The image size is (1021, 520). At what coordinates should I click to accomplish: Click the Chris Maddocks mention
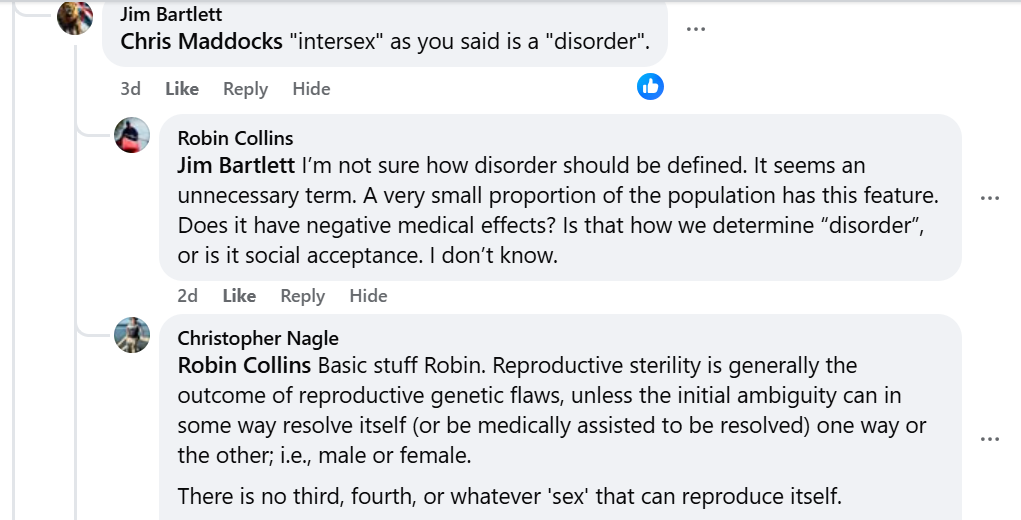click(201, 42)
